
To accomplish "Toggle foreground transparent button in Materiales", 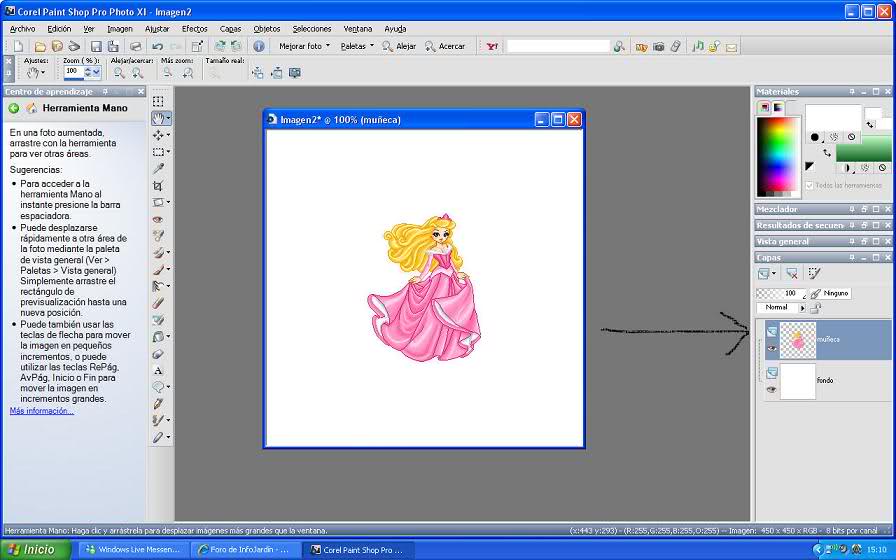I will click(x=851, y=137).
